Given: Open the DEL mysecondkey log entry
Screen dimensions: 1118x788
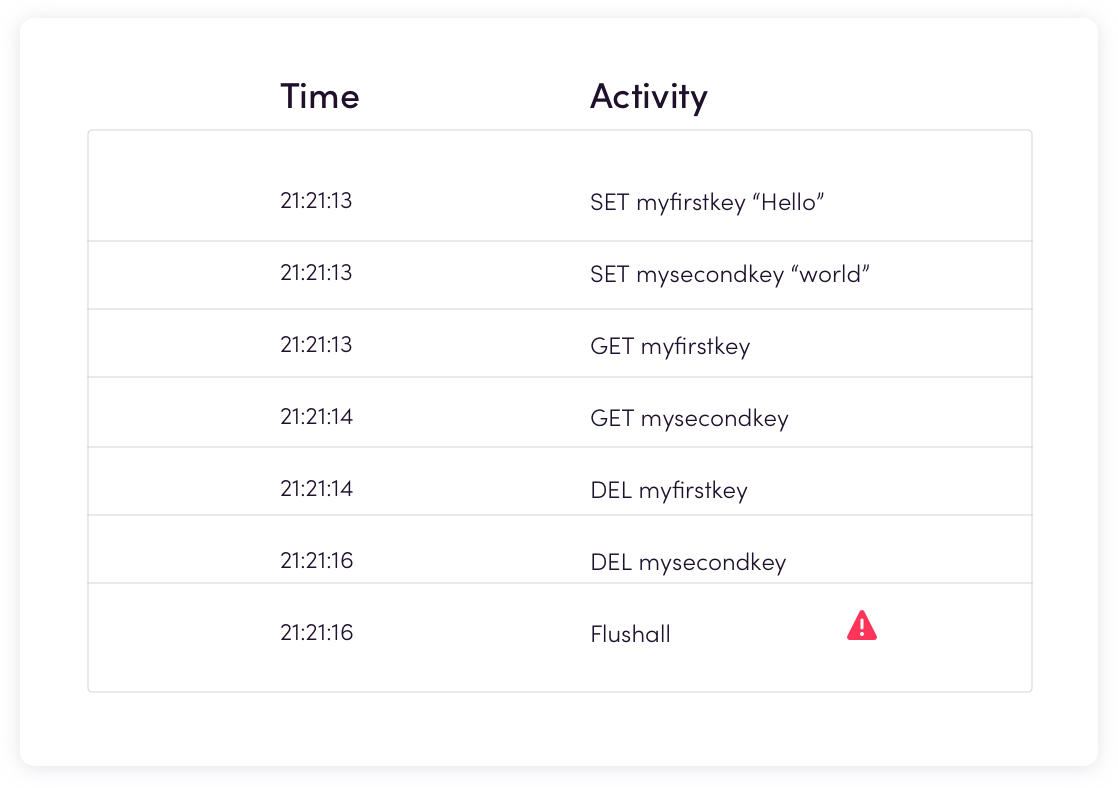Looking at the screenshot, I should (688, 563).
